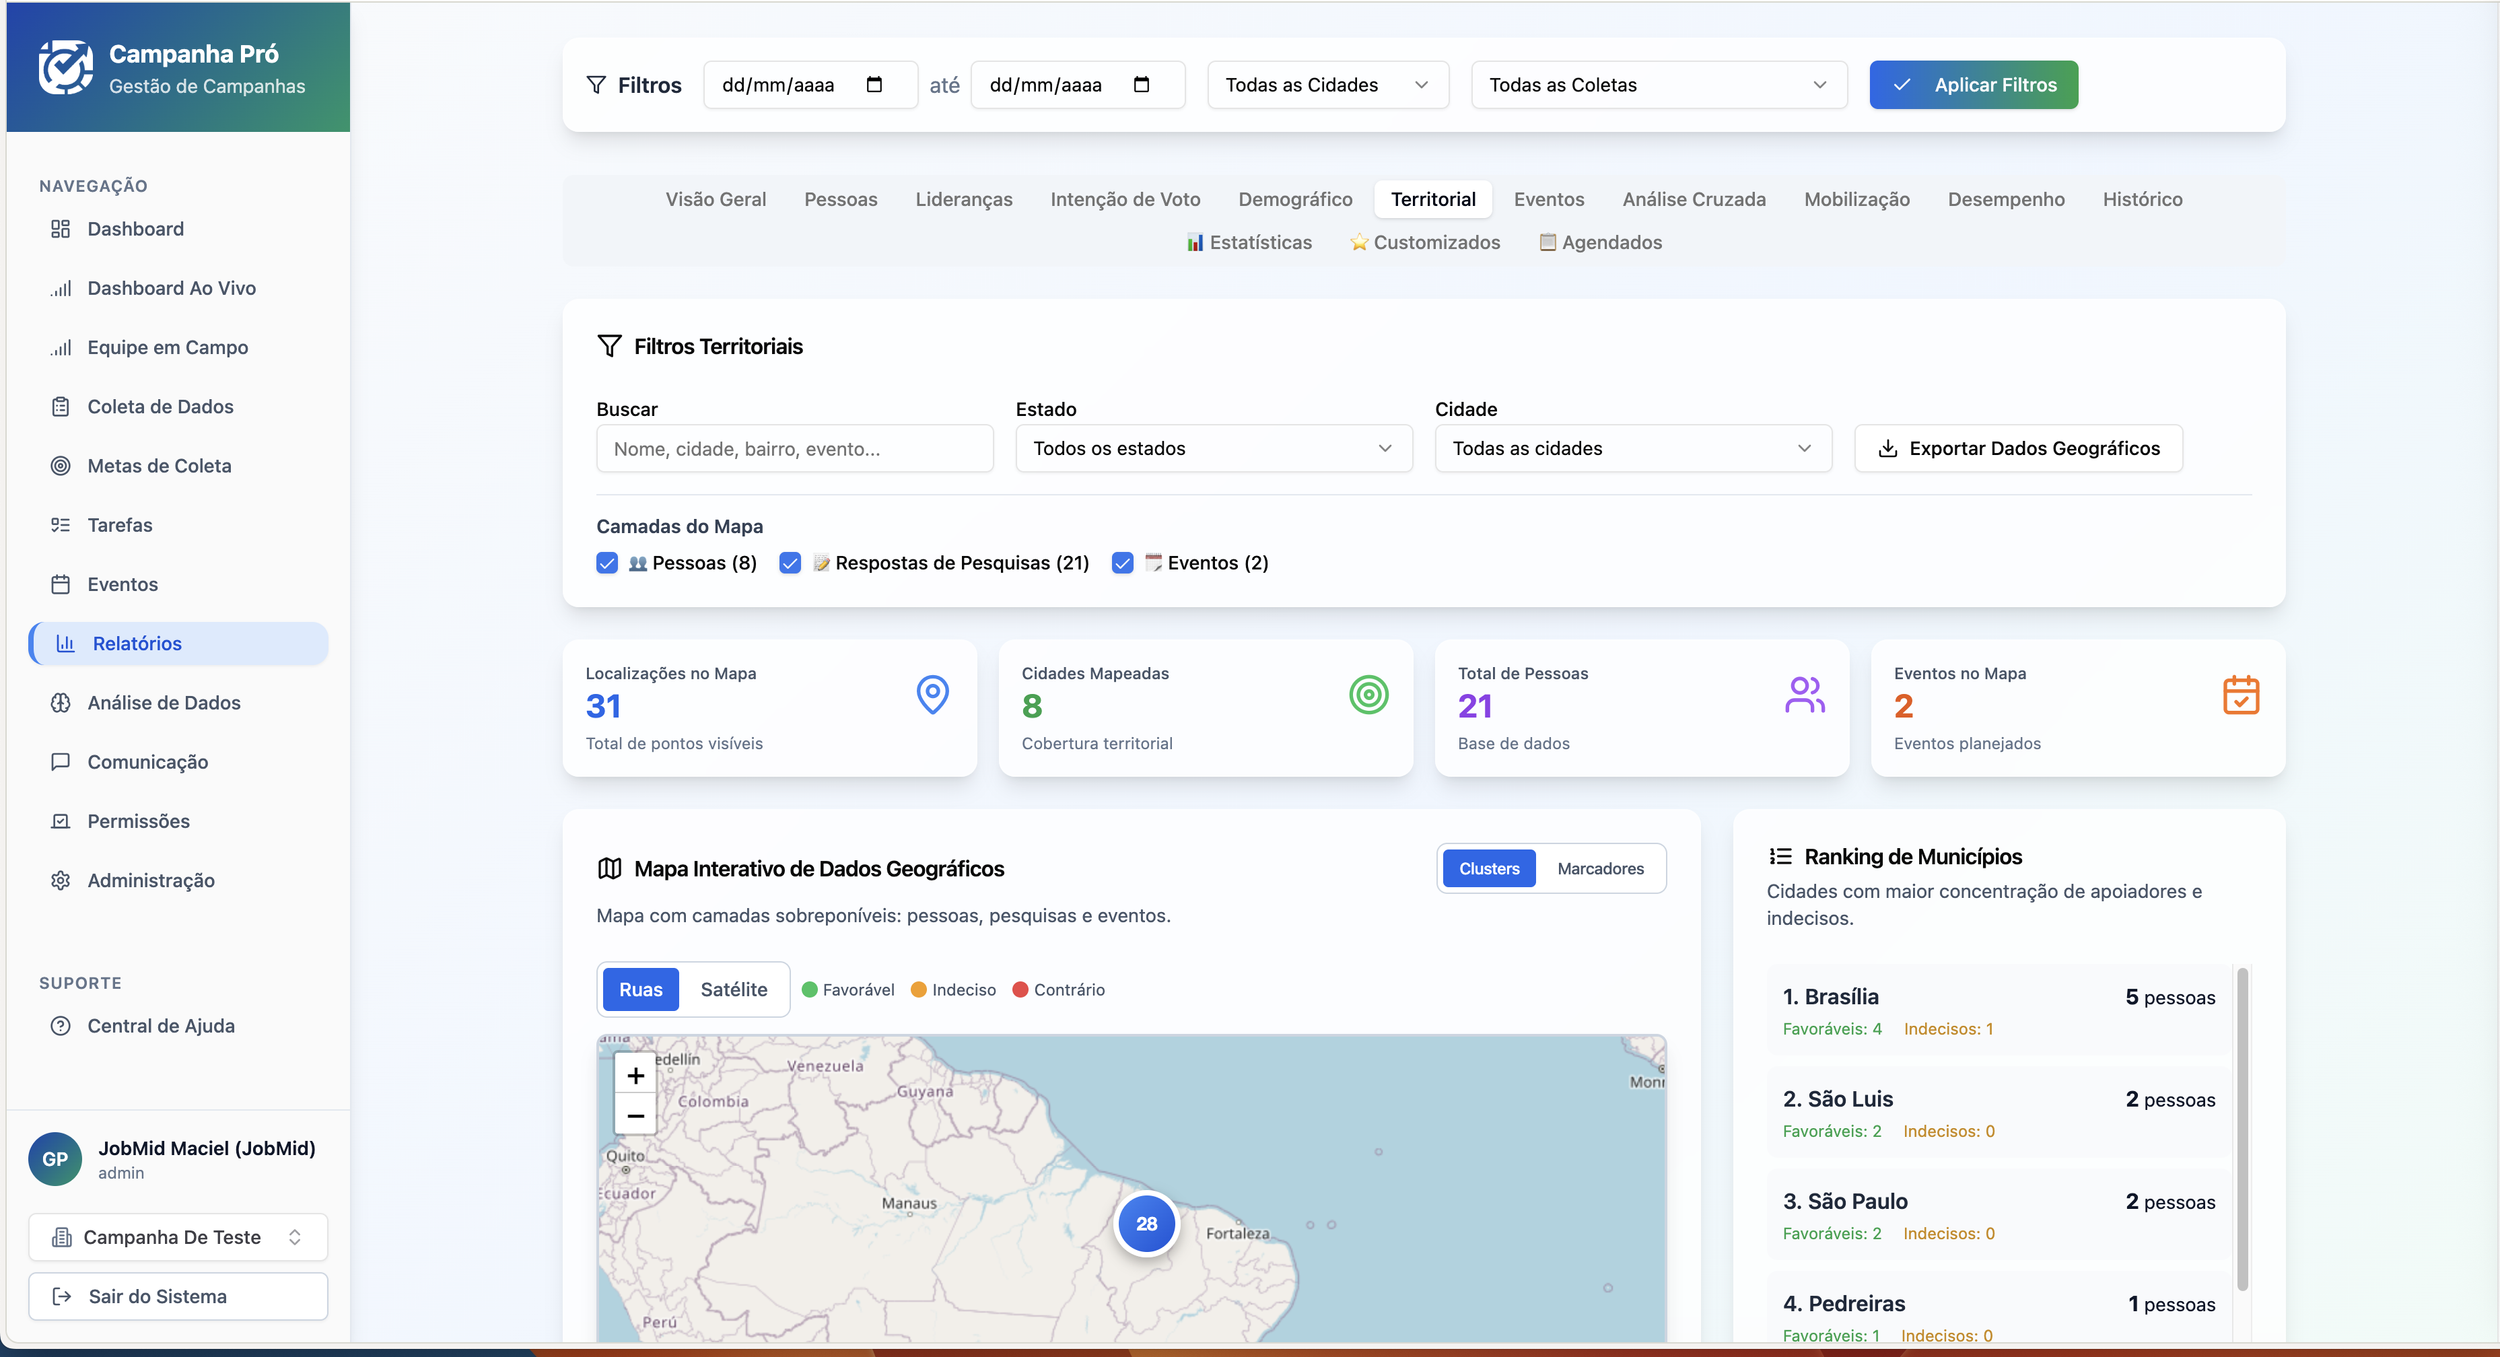Click the Central de Ajuda question icon
Screen dimensions: 2500x1357
tap(61, 1026)
